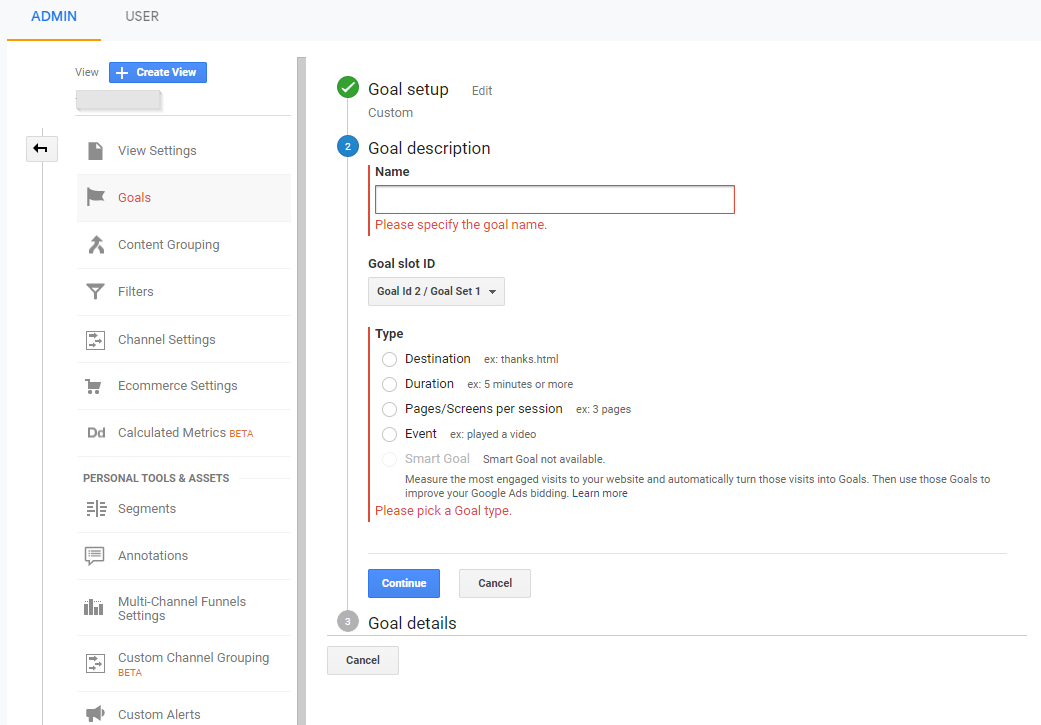The image size is (1041, 725).
Task: Choose the Event goal type radio button
Action: [x=389, y=434]
